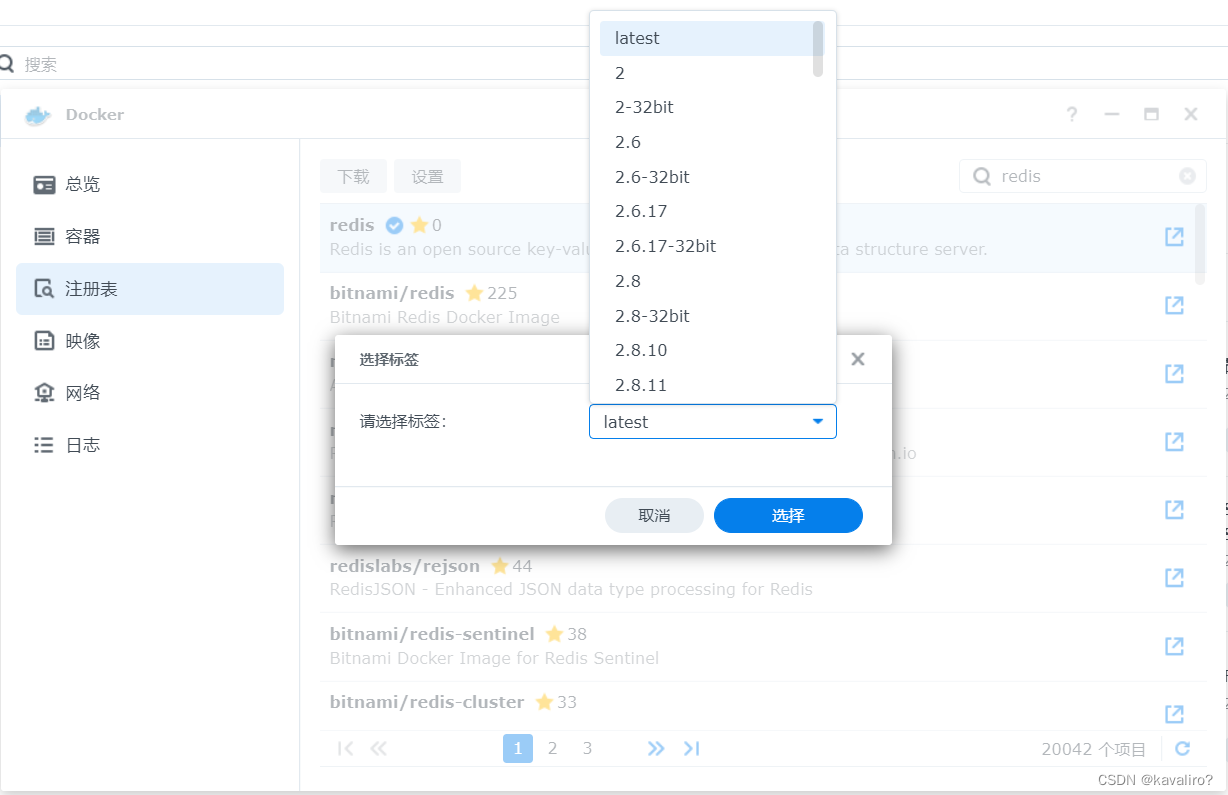Close the tag selection dialog
The image size is (1228, 795).
pos(858,359)
